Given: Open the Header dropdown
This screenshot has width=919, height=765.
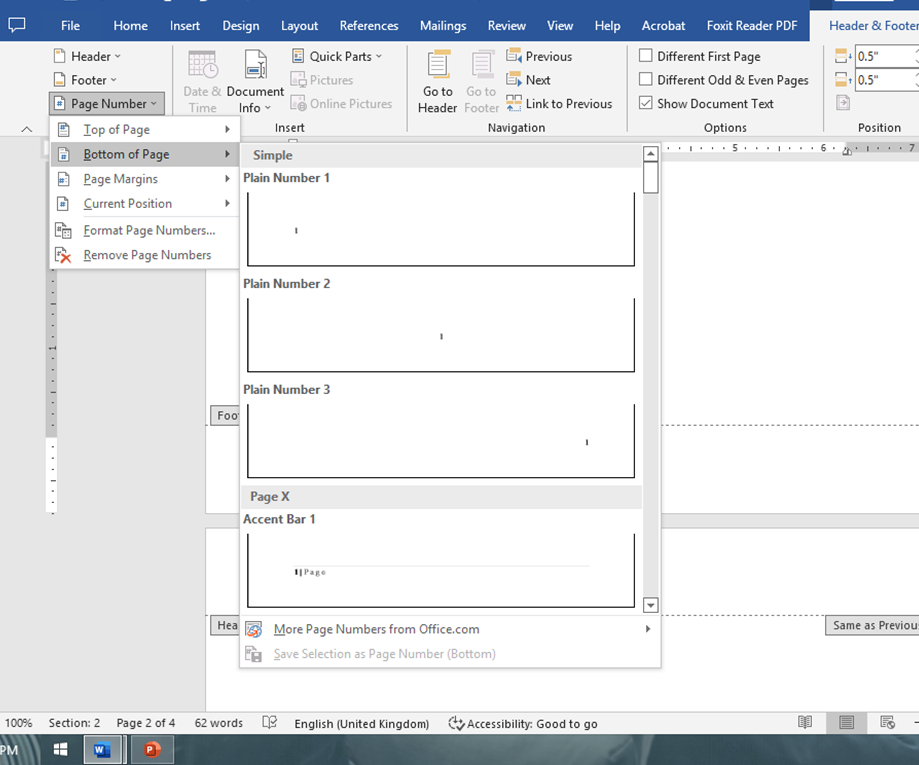Looking at the screenshot, I should click(87, 56).
